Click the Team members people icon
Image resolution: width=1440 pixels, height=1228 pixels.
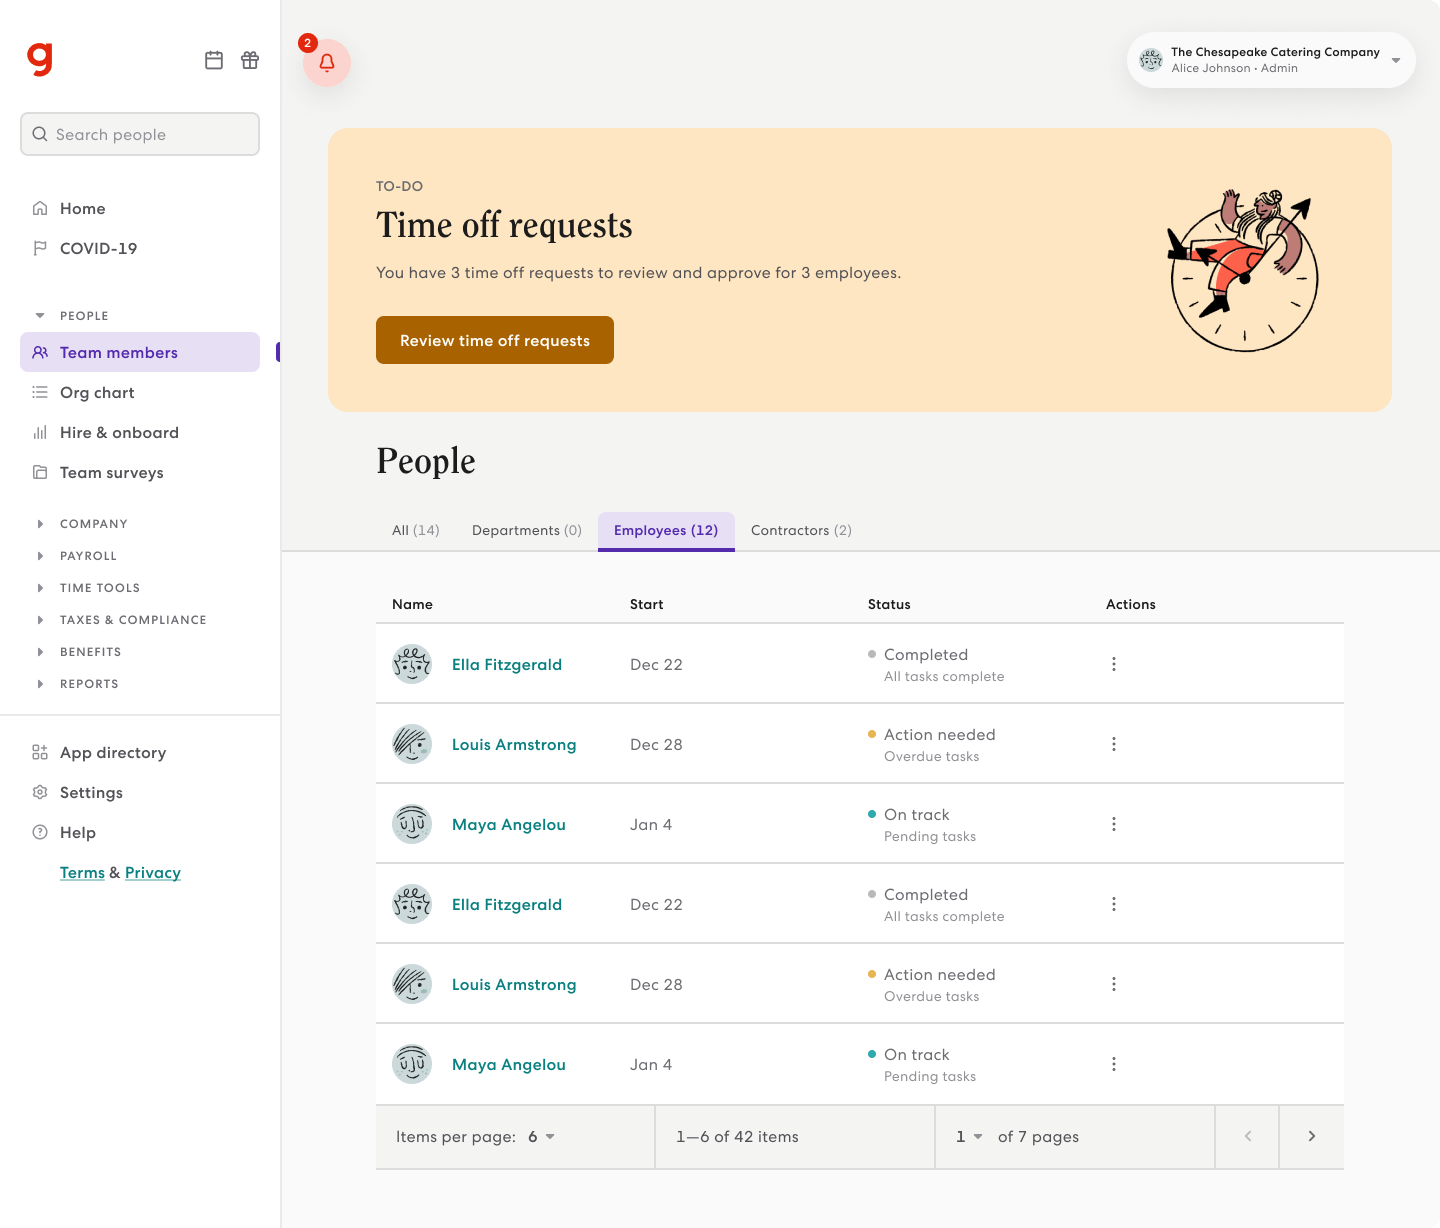point(40,352)
